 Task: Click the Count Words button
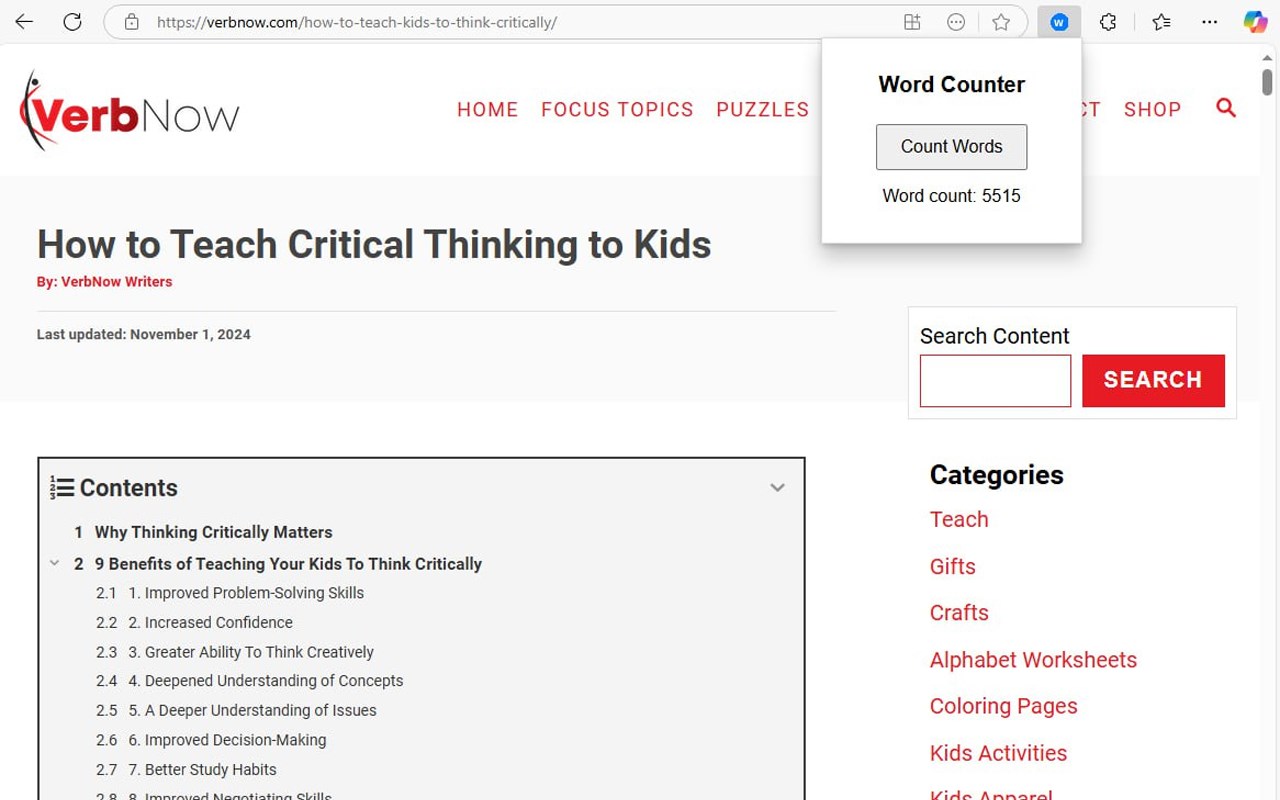coord(952,147)
